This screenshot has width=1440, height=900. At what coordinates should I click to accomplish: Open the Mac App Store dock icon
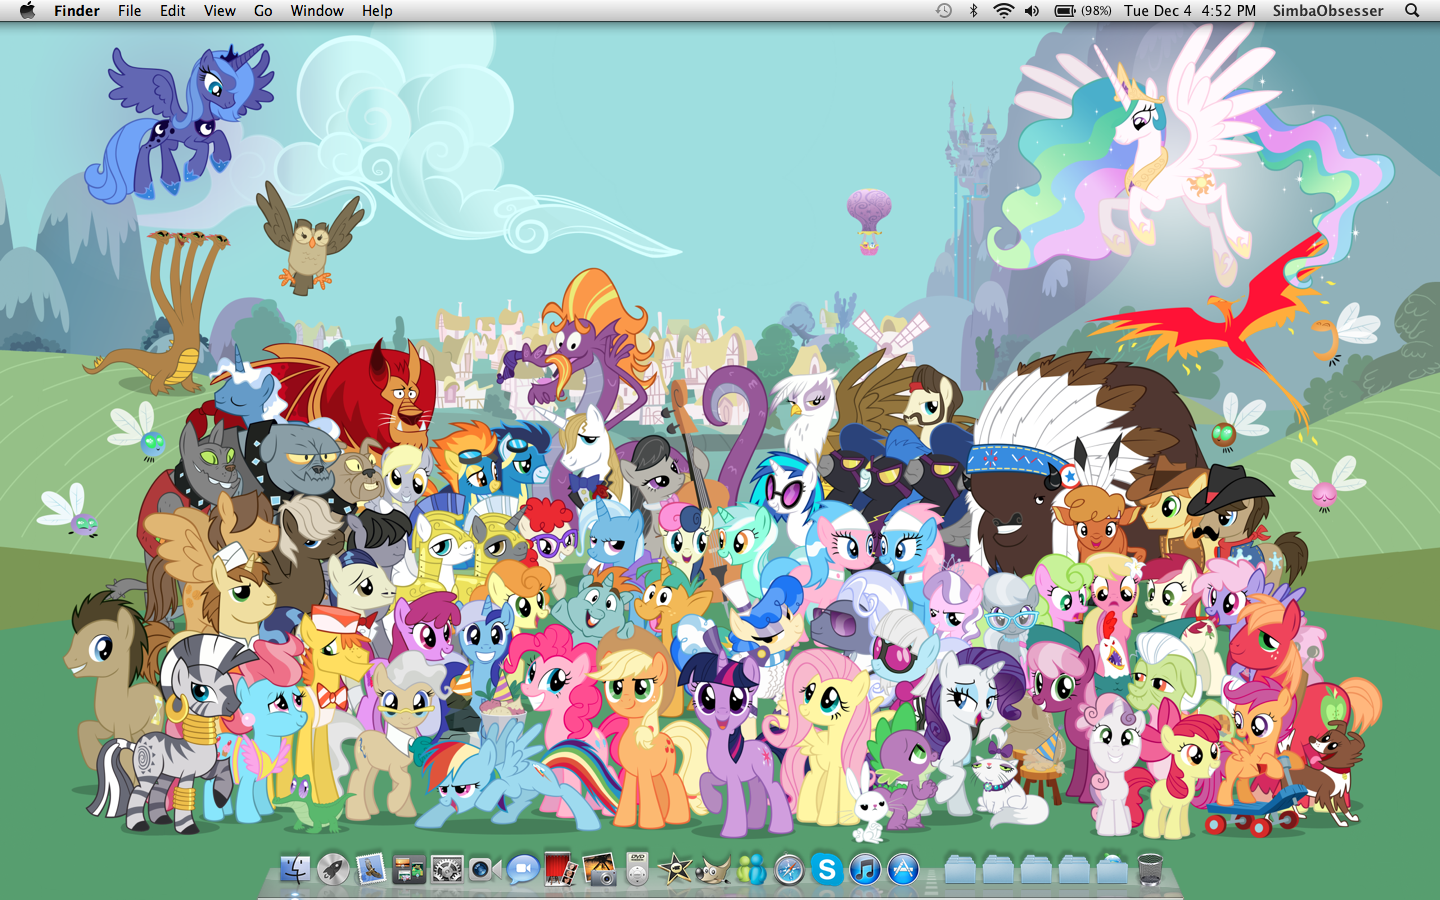(x=903, y=870)
